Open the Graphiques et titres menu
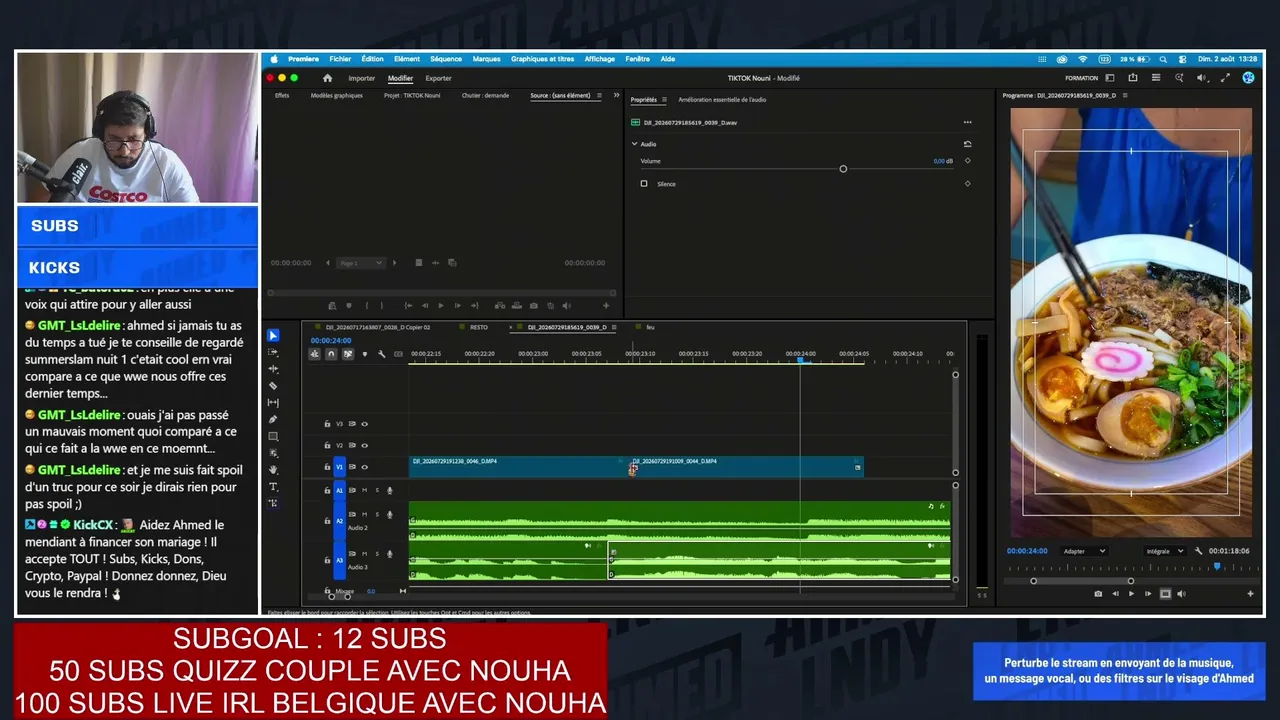 click(543, 59)
